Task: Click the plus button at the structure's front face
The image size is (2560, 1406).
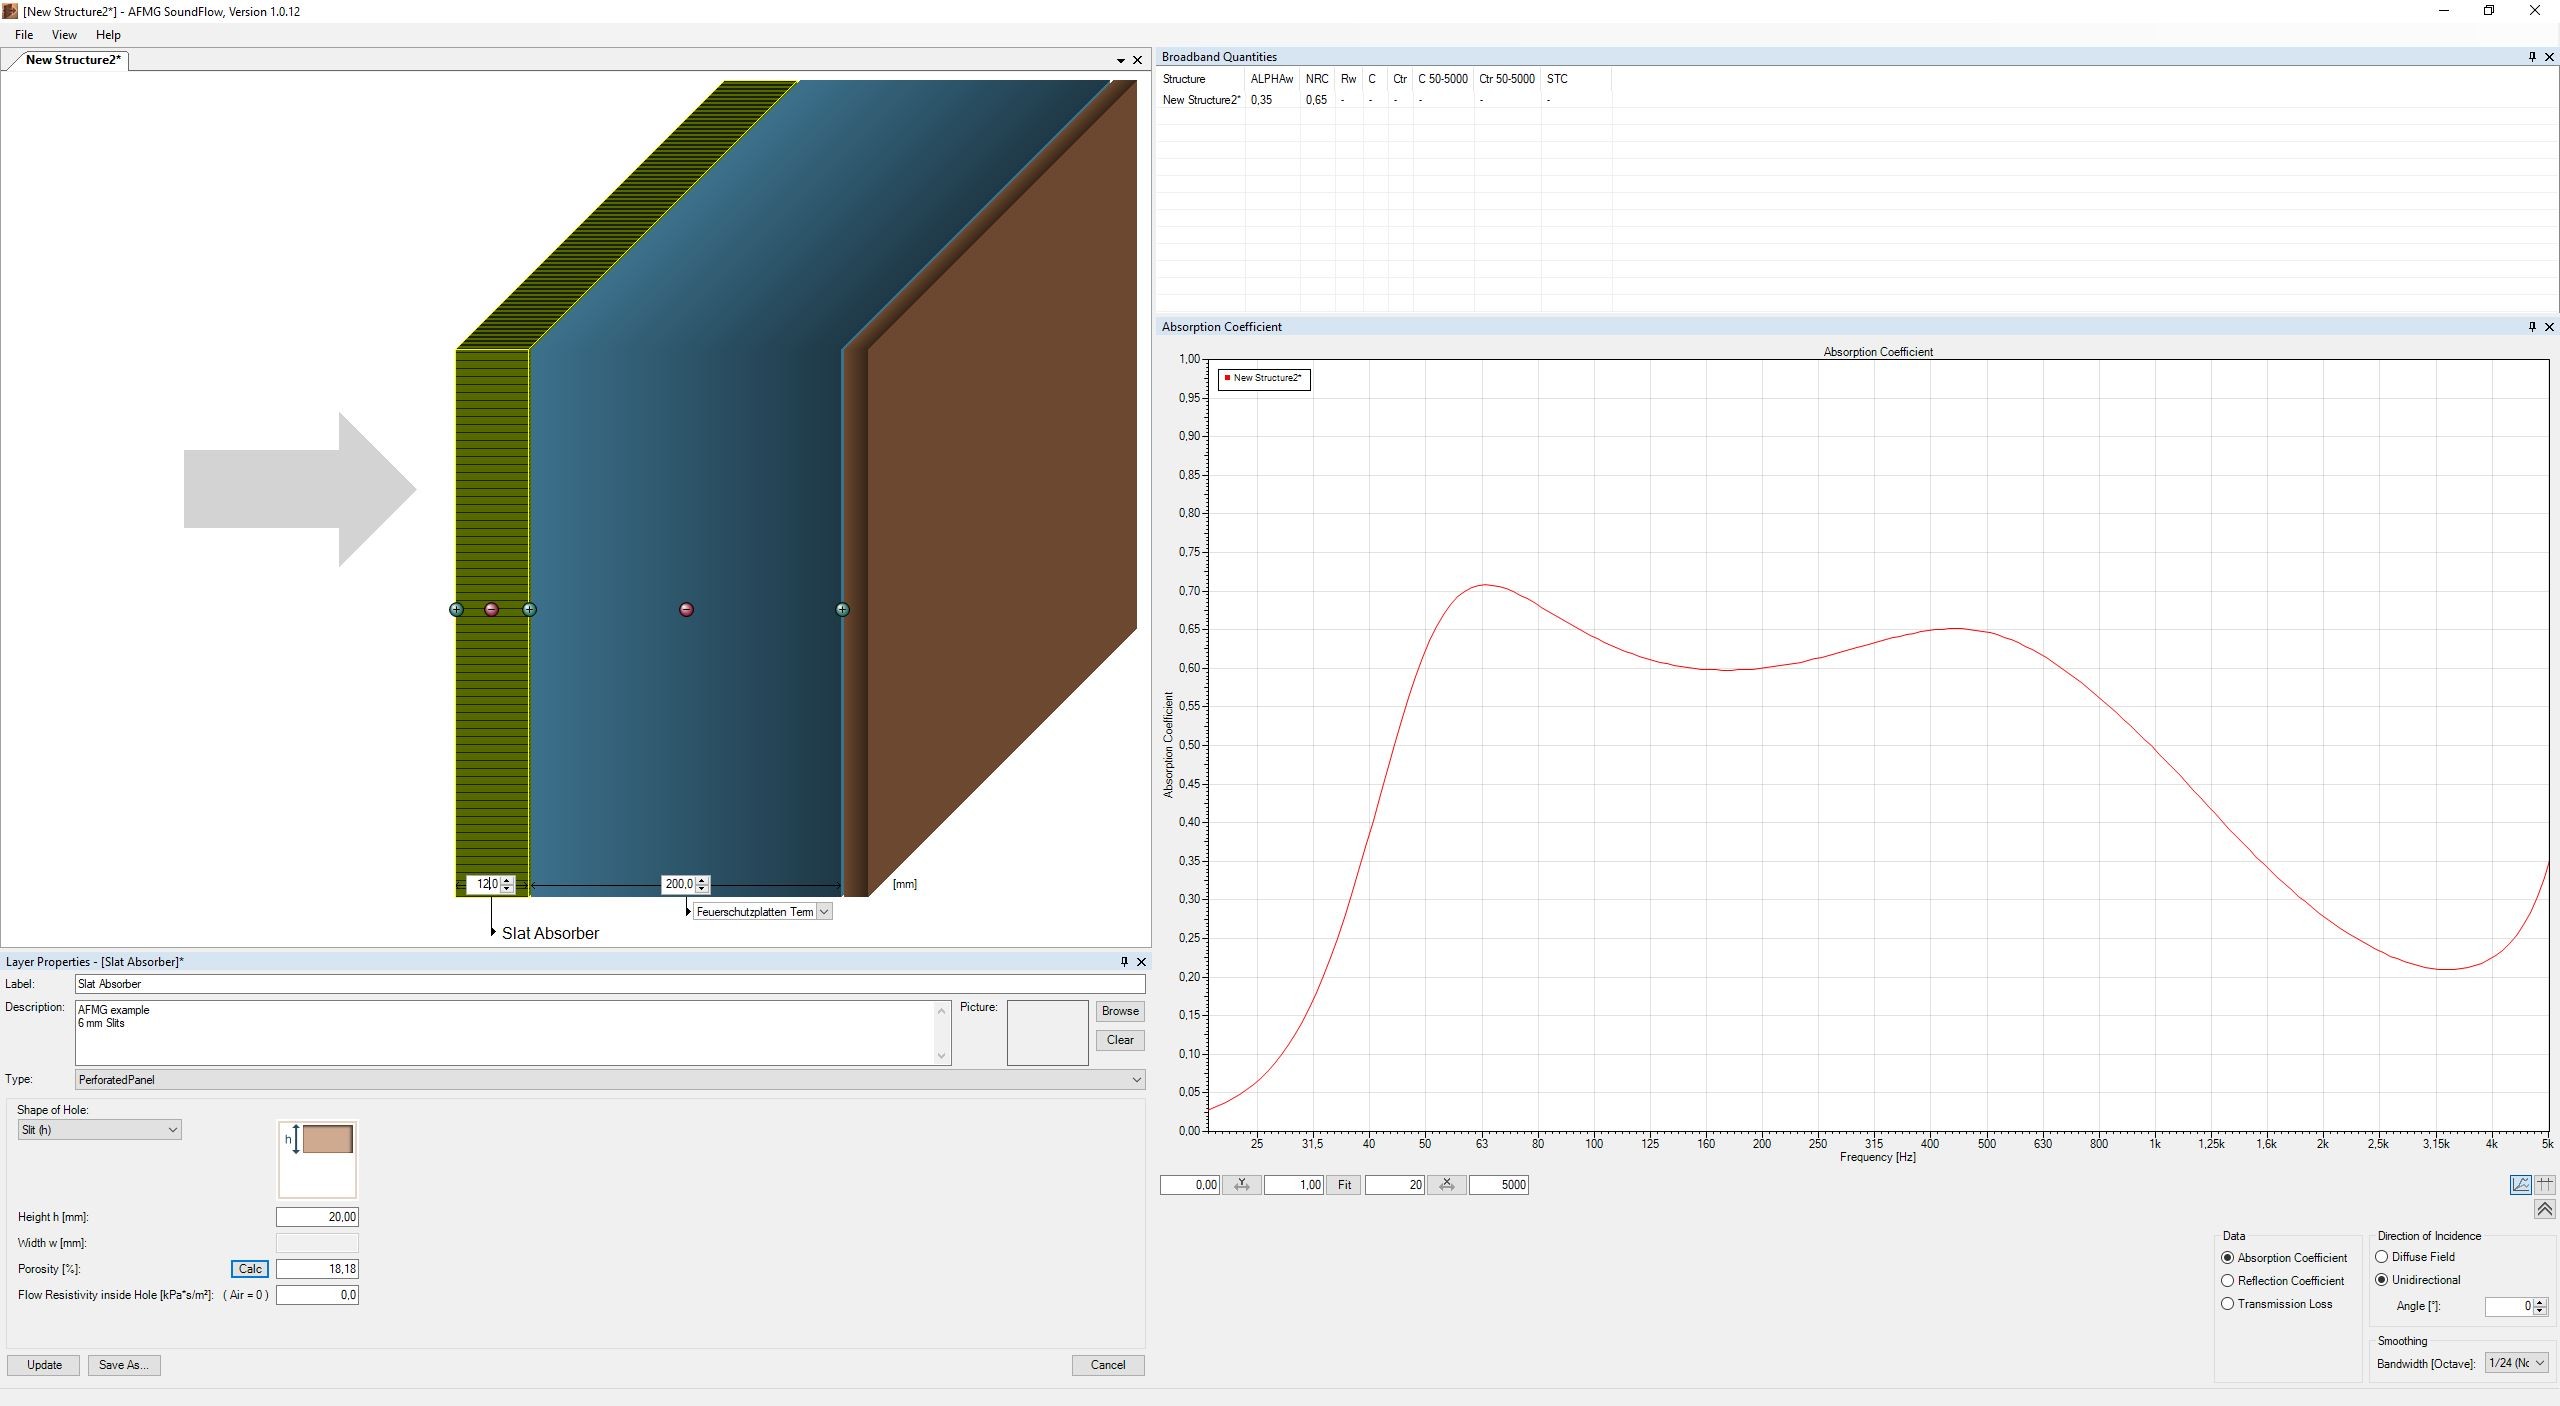Action: pyautogui.click(x=456, y=609)
